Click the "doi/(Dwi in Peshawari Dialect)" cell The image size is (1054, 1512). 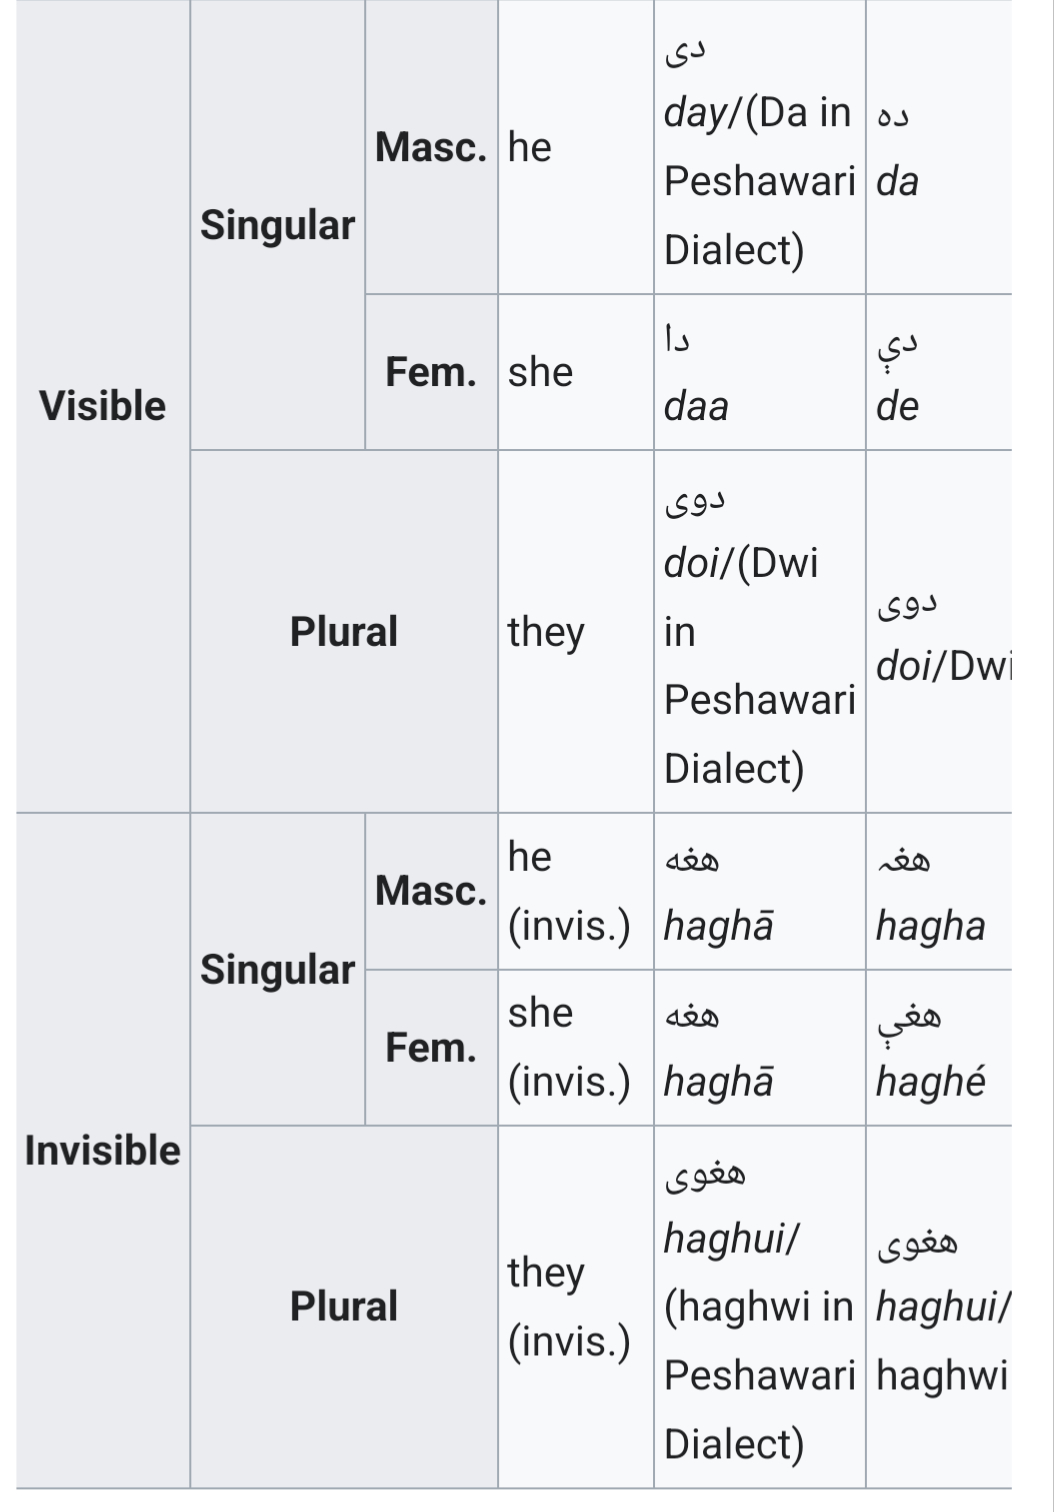[x=759, y=631]
